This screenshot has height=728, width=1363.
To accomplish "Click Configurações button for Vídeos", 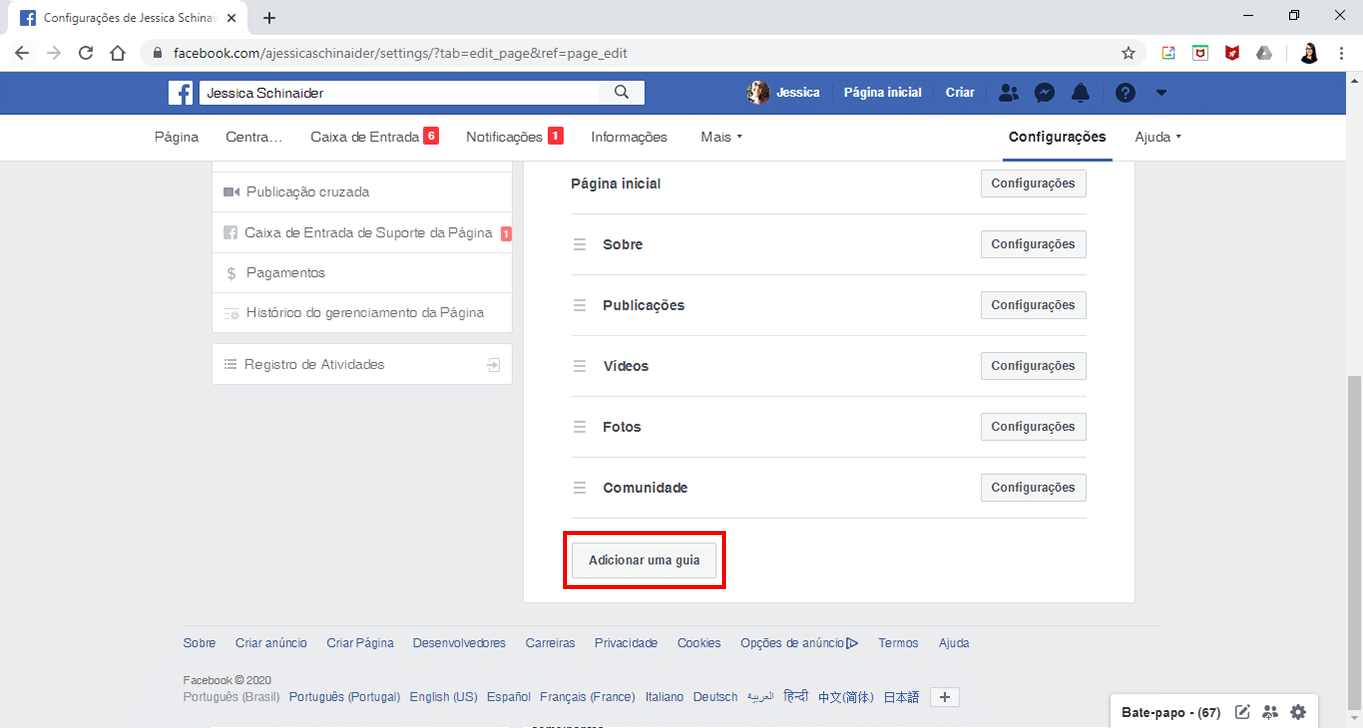I will coord(1033,366).
